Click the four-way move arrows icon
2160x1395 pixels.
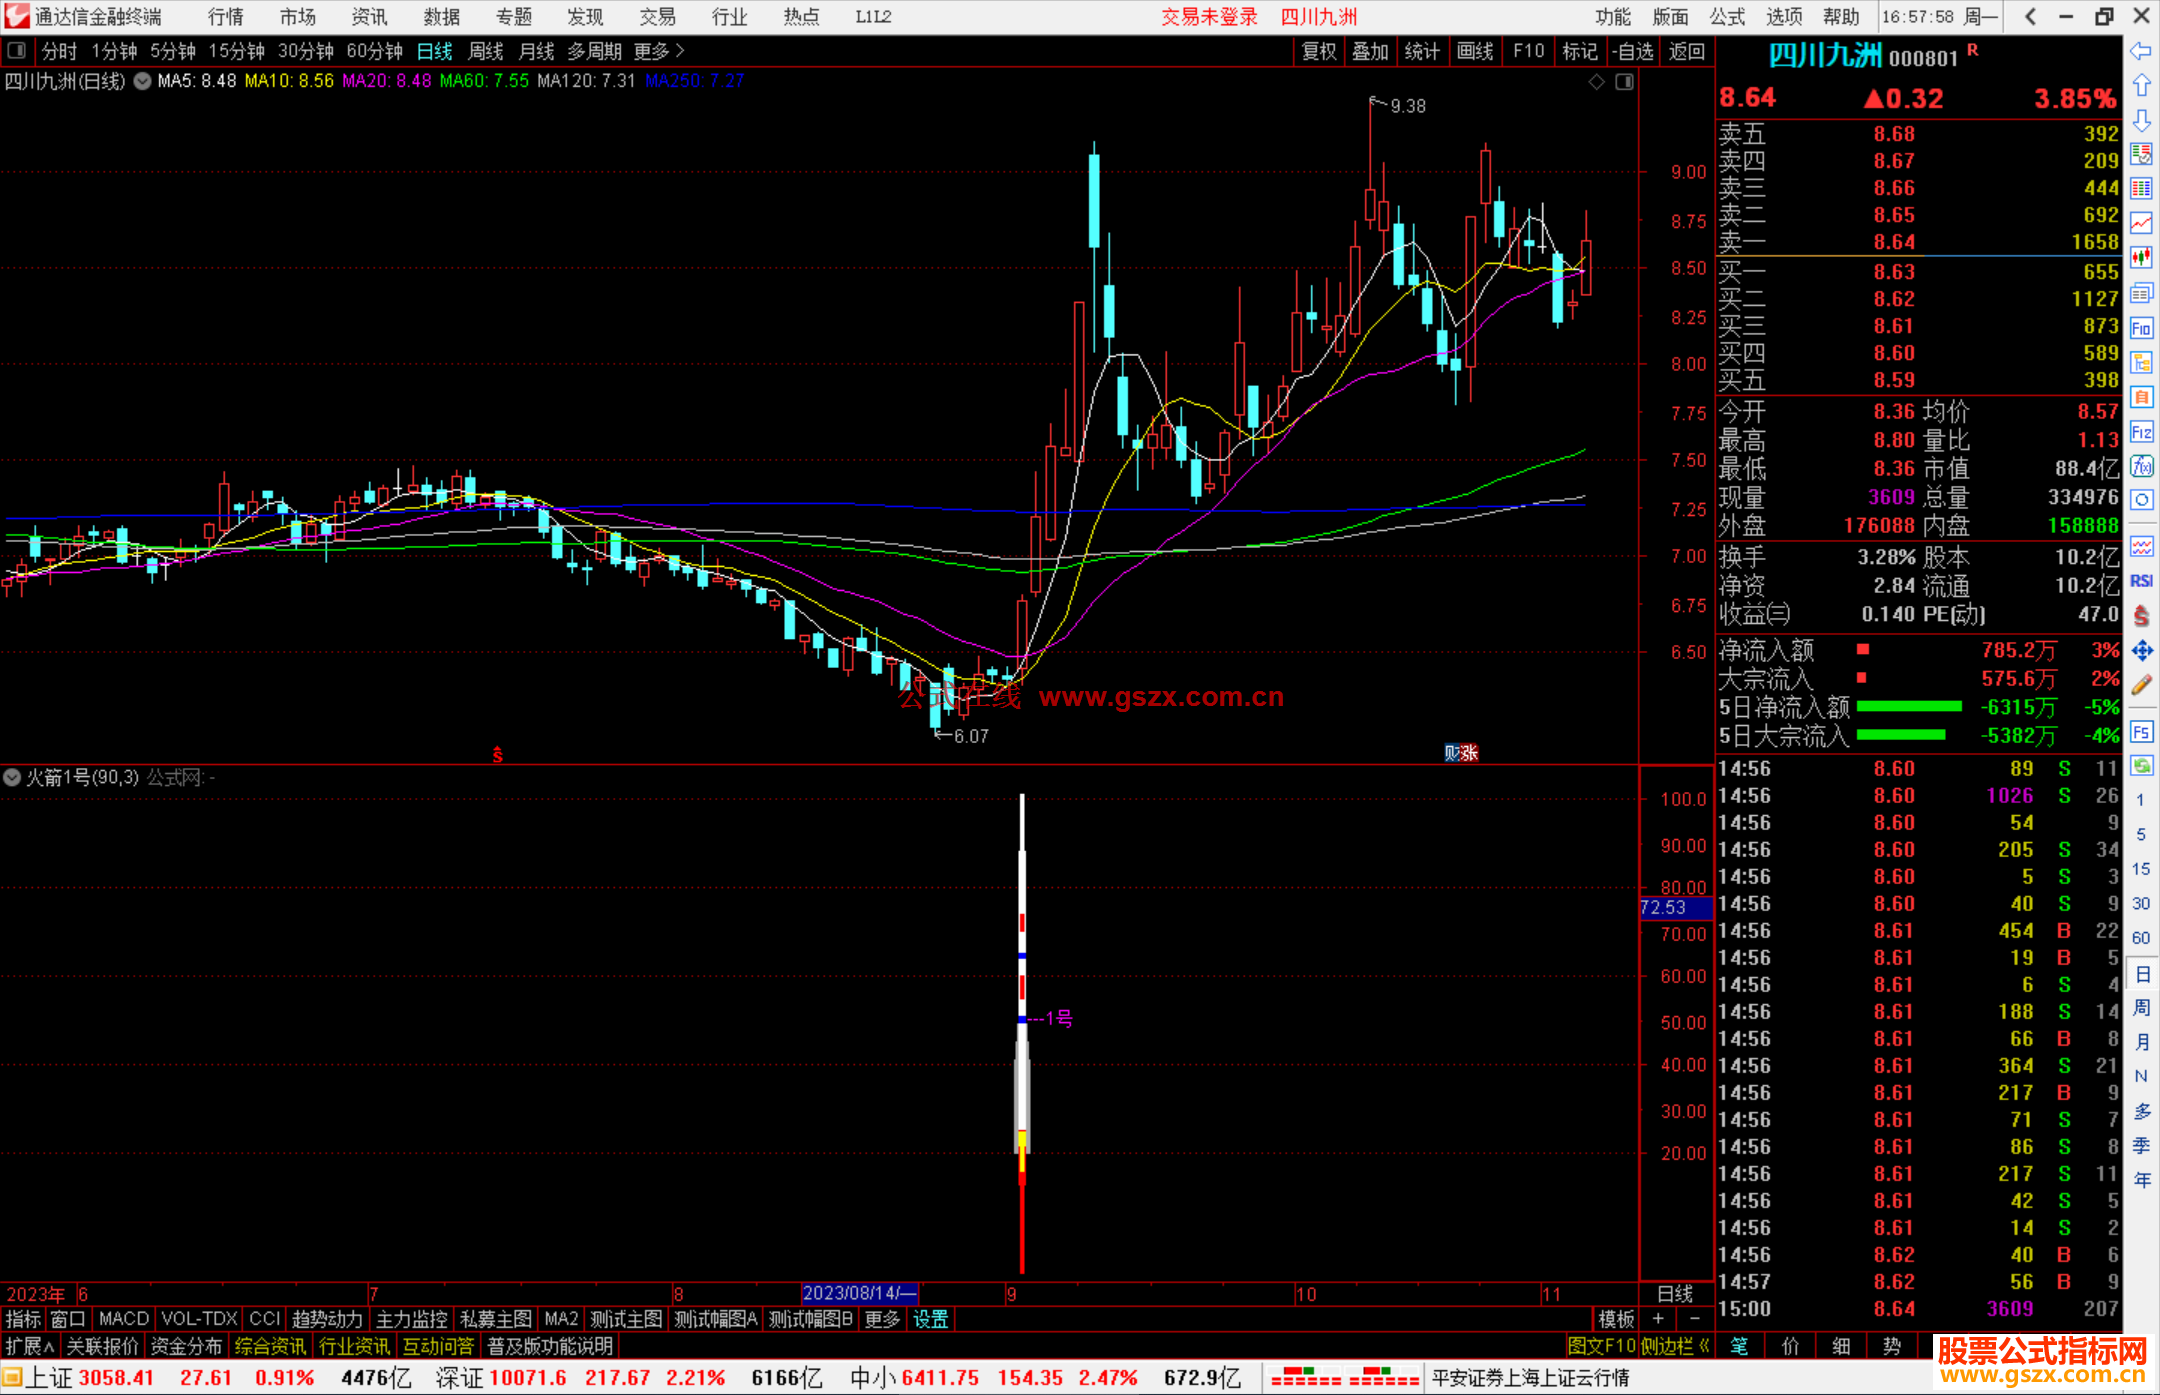pyautogui.click(x=2141, y=651)
